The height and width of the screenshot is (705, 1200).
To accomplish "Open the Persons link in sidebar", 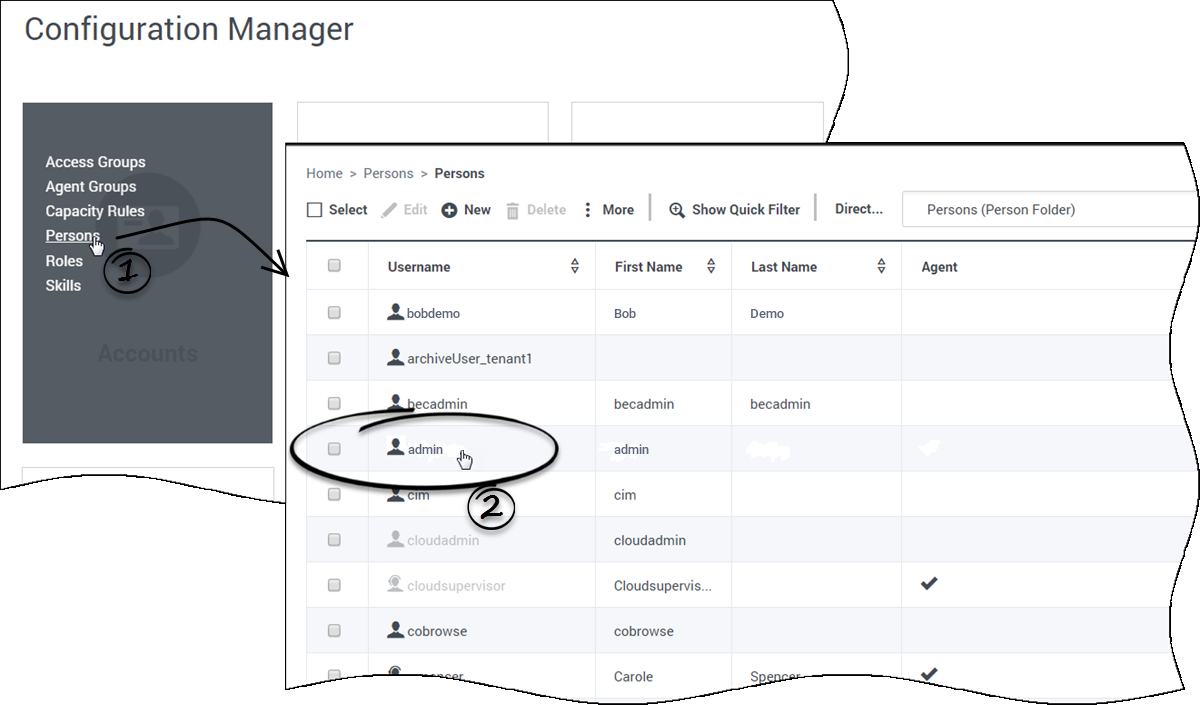I will click(x=72, y=236).
